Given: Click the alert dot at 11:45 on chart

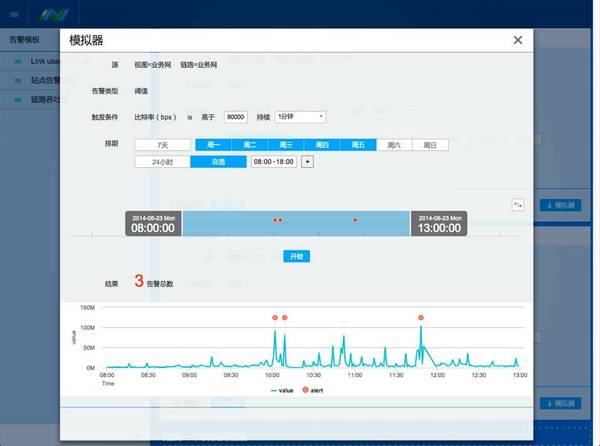Looking at the screenshot, I should 421,317.
